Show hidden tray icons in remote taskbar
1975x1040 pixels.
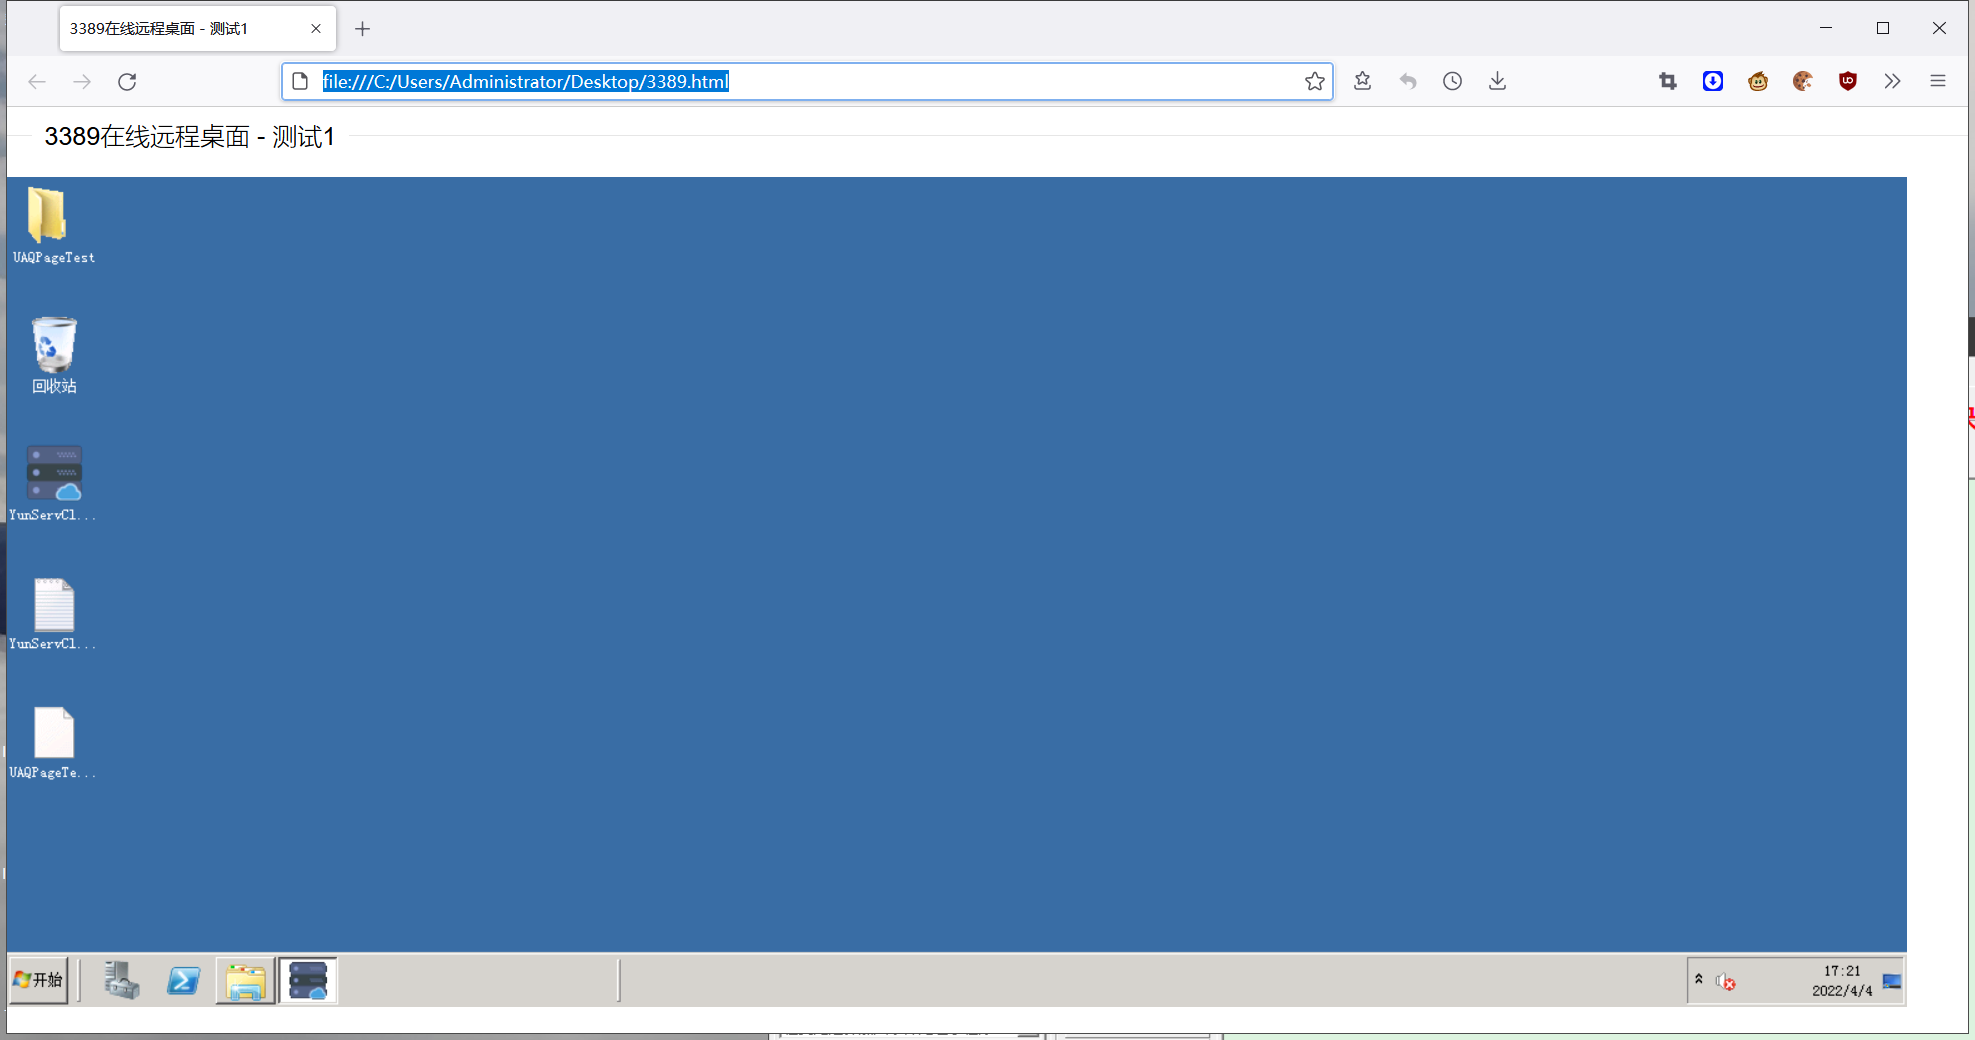(1698, 979)
